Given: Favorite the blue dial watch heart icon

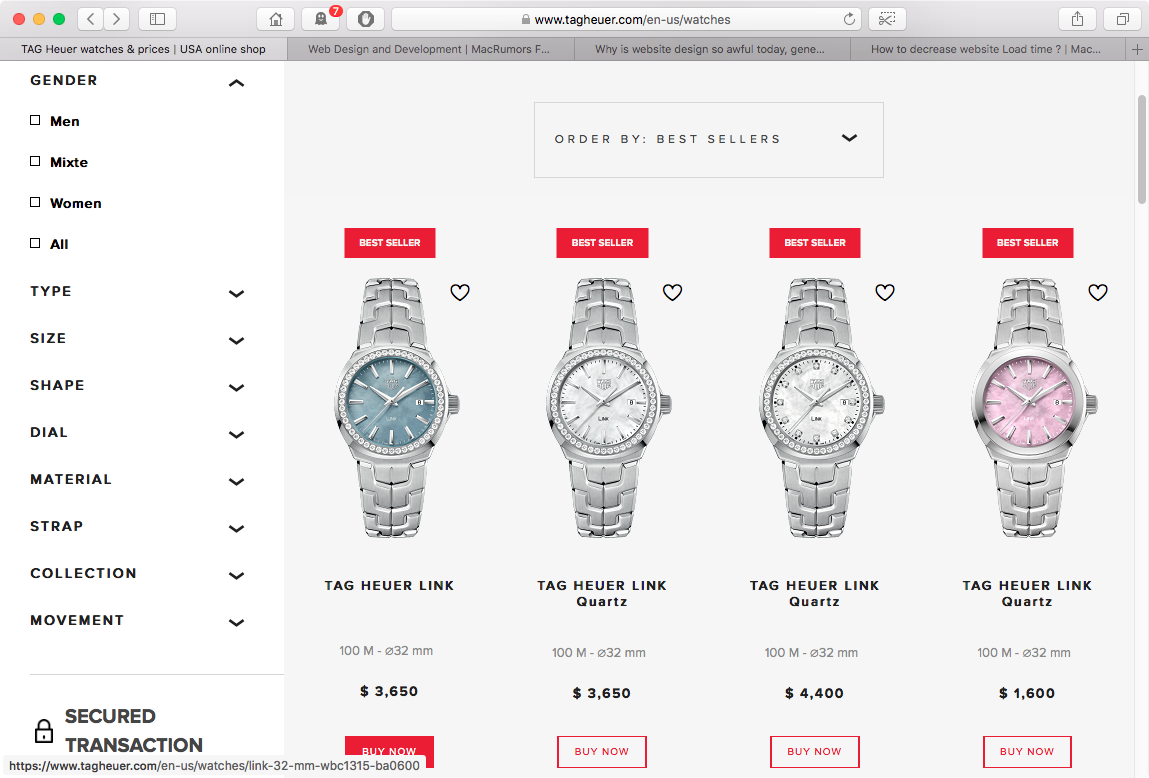Looking at the screenshot, I should [x=459, y=292].
